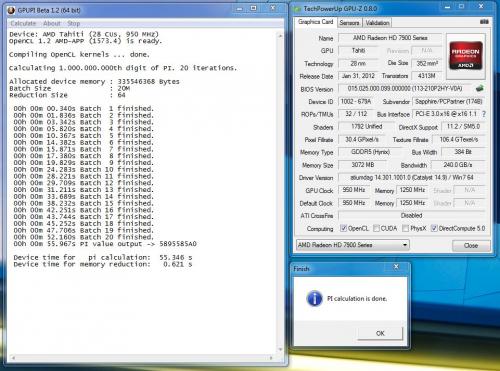Click the BIOS version save chip icon
The height and width of the screenshot is (371, 500).
coord(479,88)
